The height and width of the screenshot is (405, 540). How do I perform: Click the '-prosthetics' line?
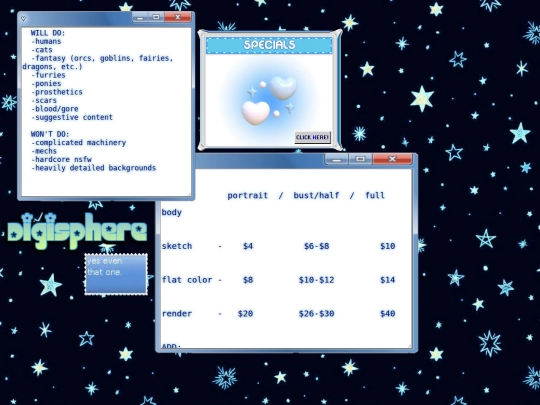coord(57,92)
